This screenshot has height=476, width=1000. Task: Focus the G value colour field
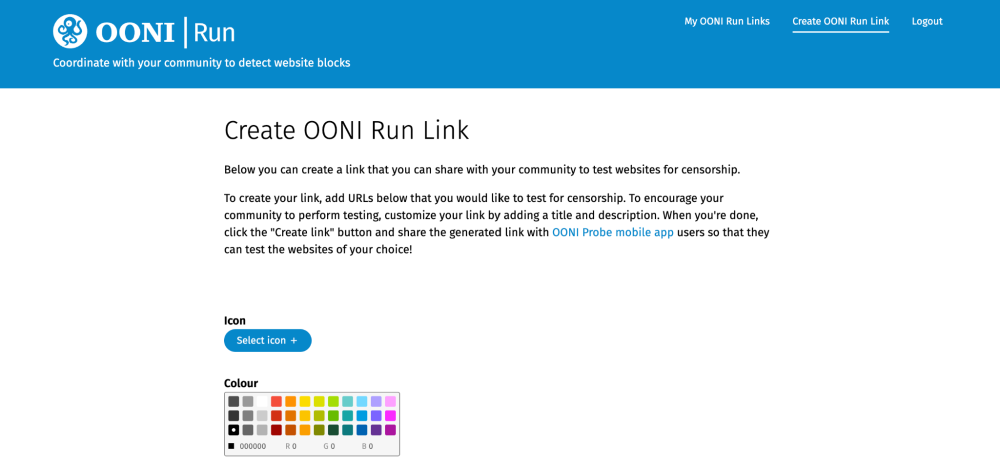(x=333, y=446)
